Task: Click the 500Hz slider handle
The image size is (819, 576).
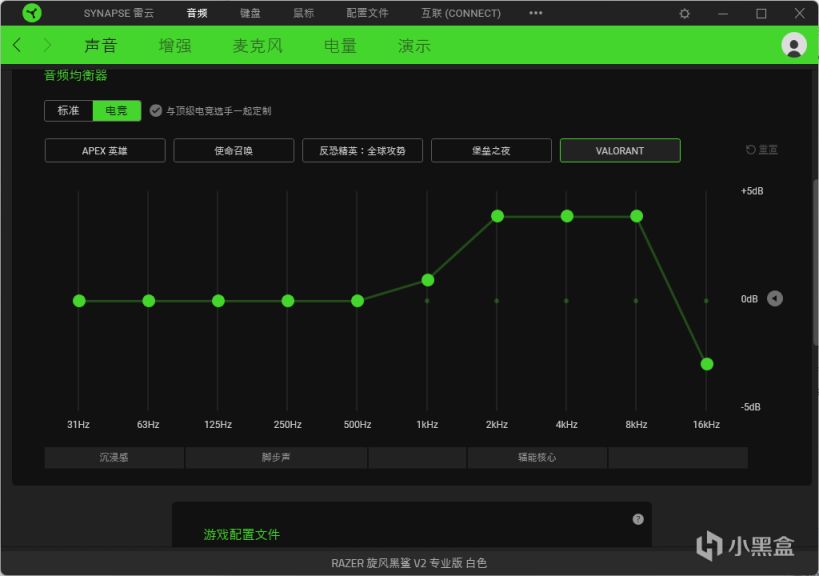Action: (x=357, y=301)
